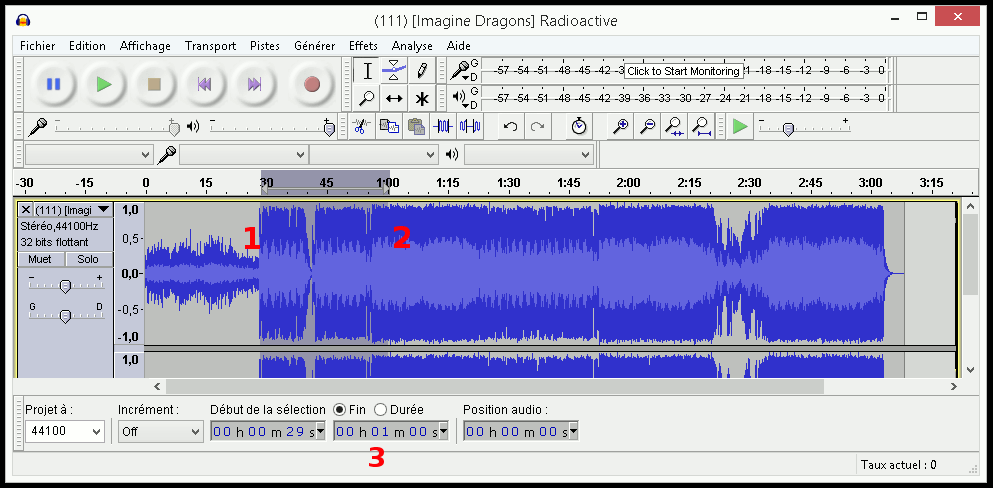Select the Durée radio button

(380, 410)
